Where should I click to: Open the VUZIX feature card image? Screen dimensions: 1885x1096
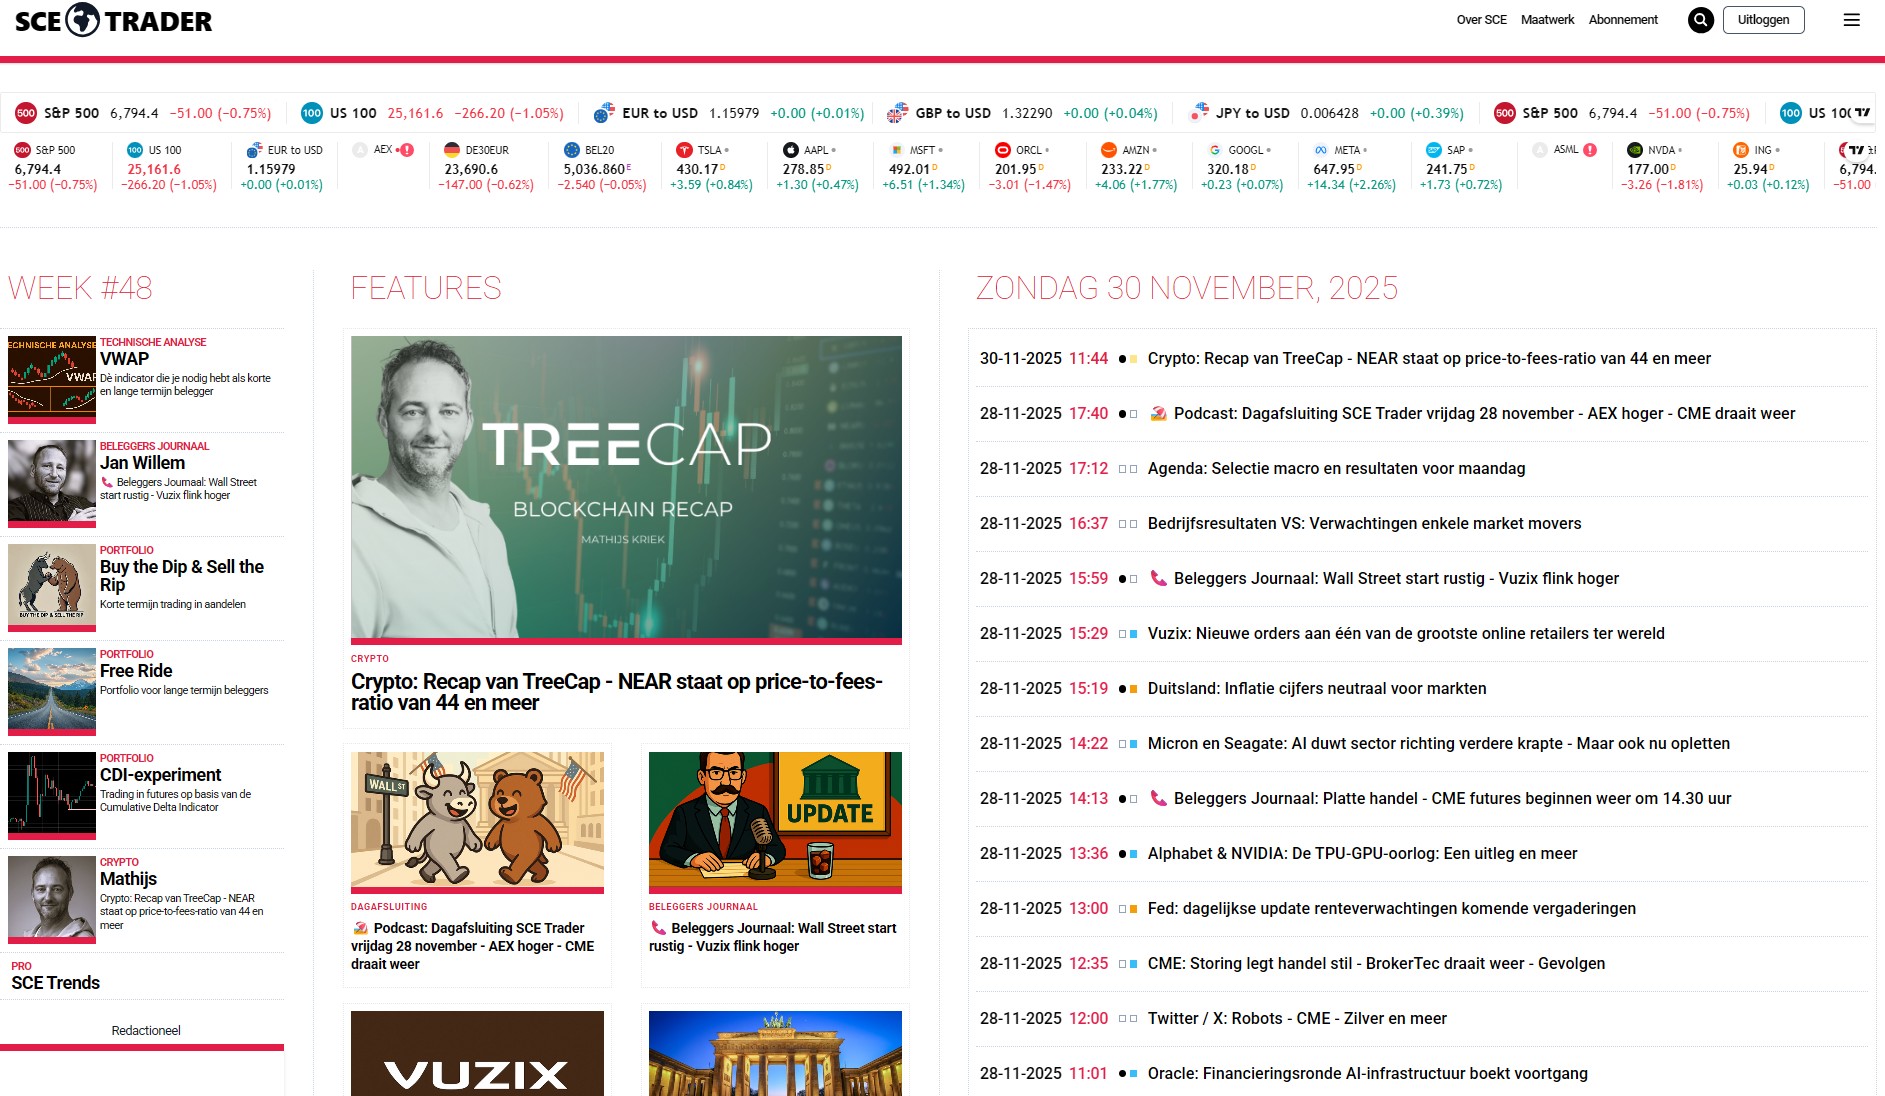[477, 1053]
